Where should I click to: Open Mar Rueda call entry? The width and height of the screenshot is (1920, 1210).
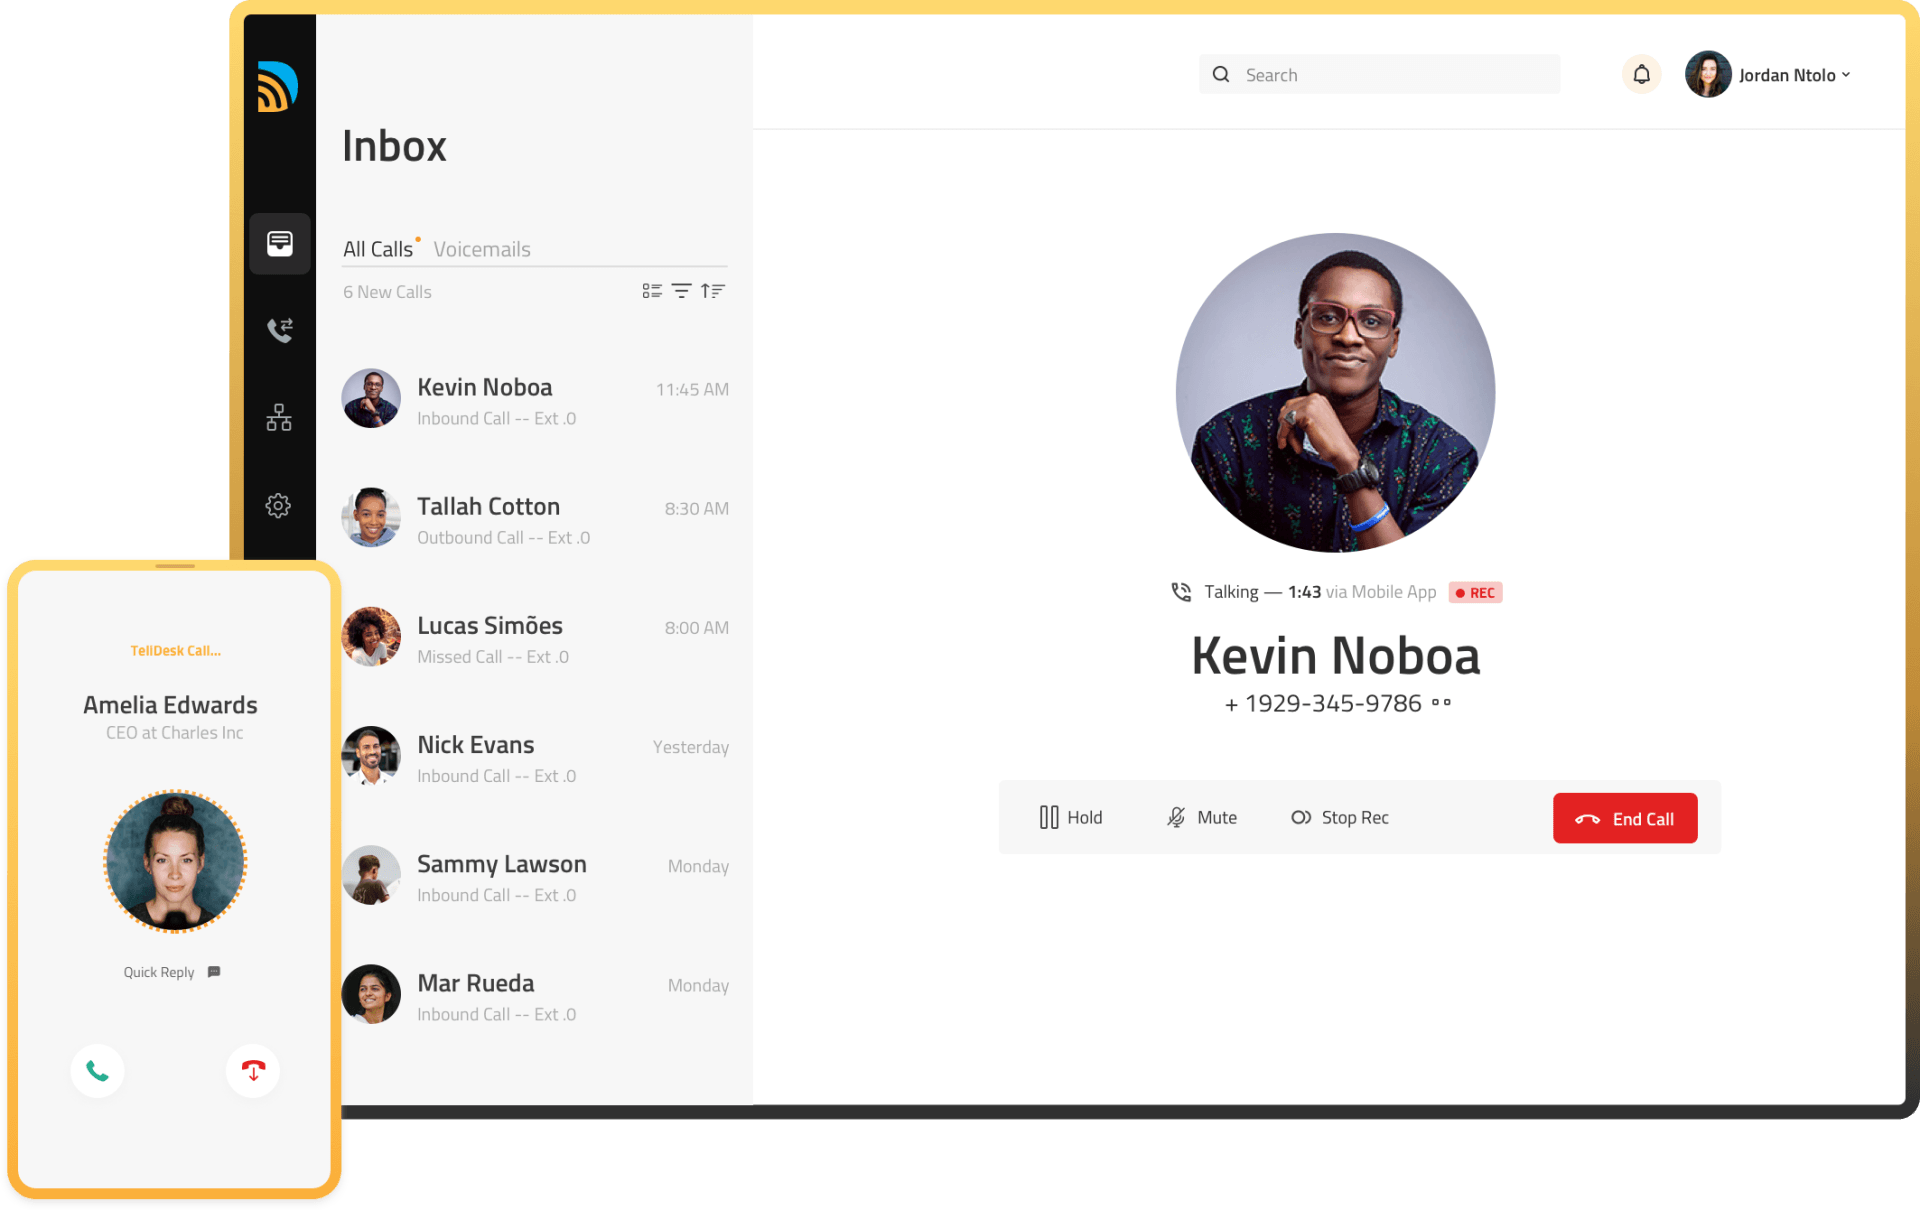[535, 995]
